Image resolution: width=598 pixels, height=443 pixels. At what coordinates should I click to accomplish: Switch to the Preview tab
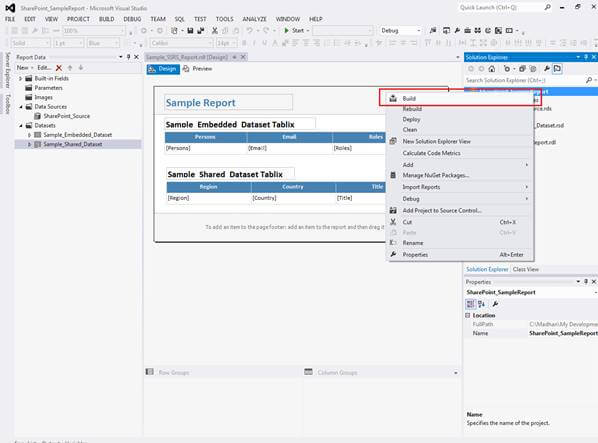pyautogui.click(x=198, y=69)
